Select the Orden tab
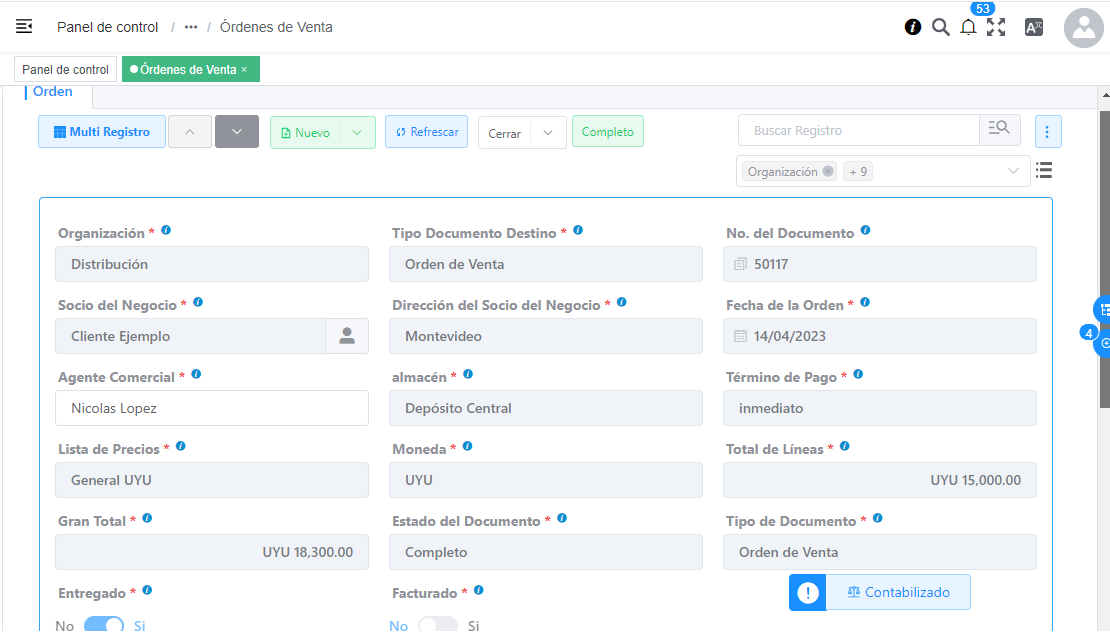Viewport: 1110px width, 635px height. click(53, 92)
